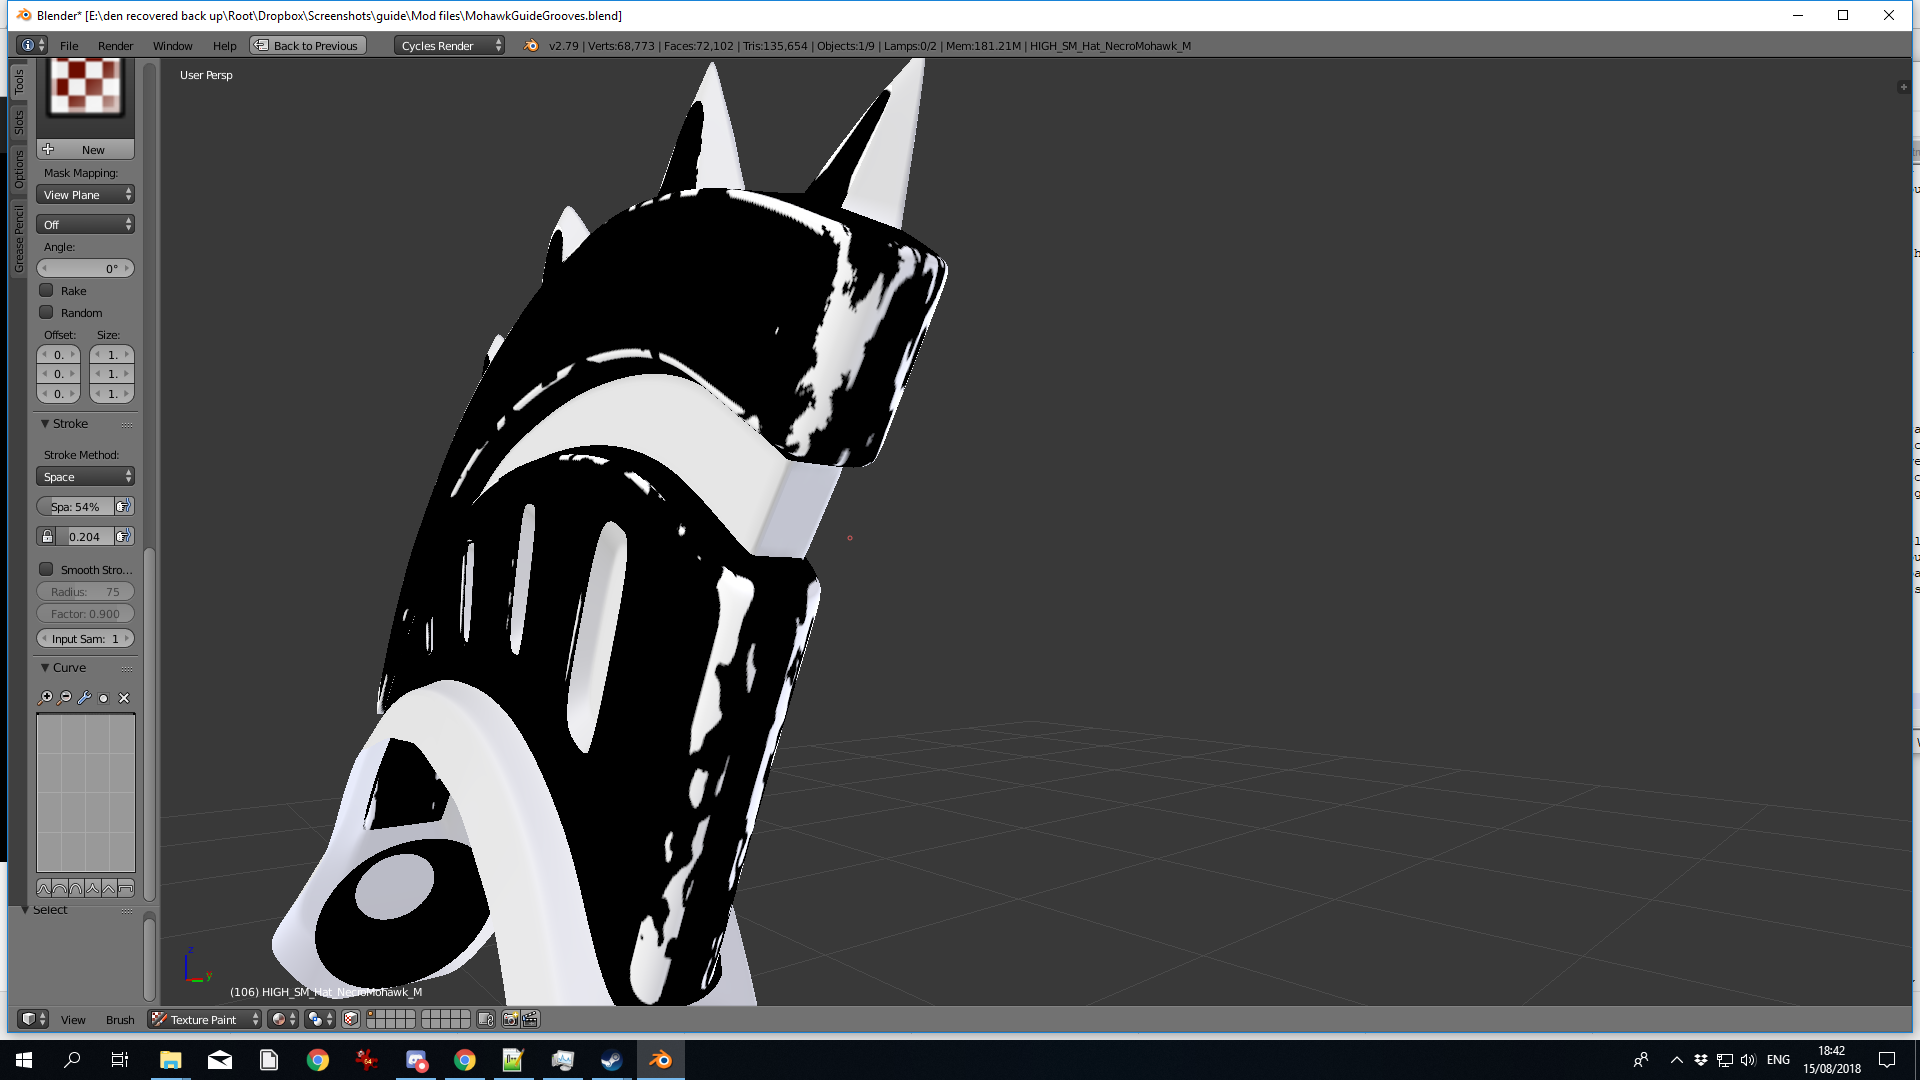Open the Cycles Render engine dropdown

449,46
